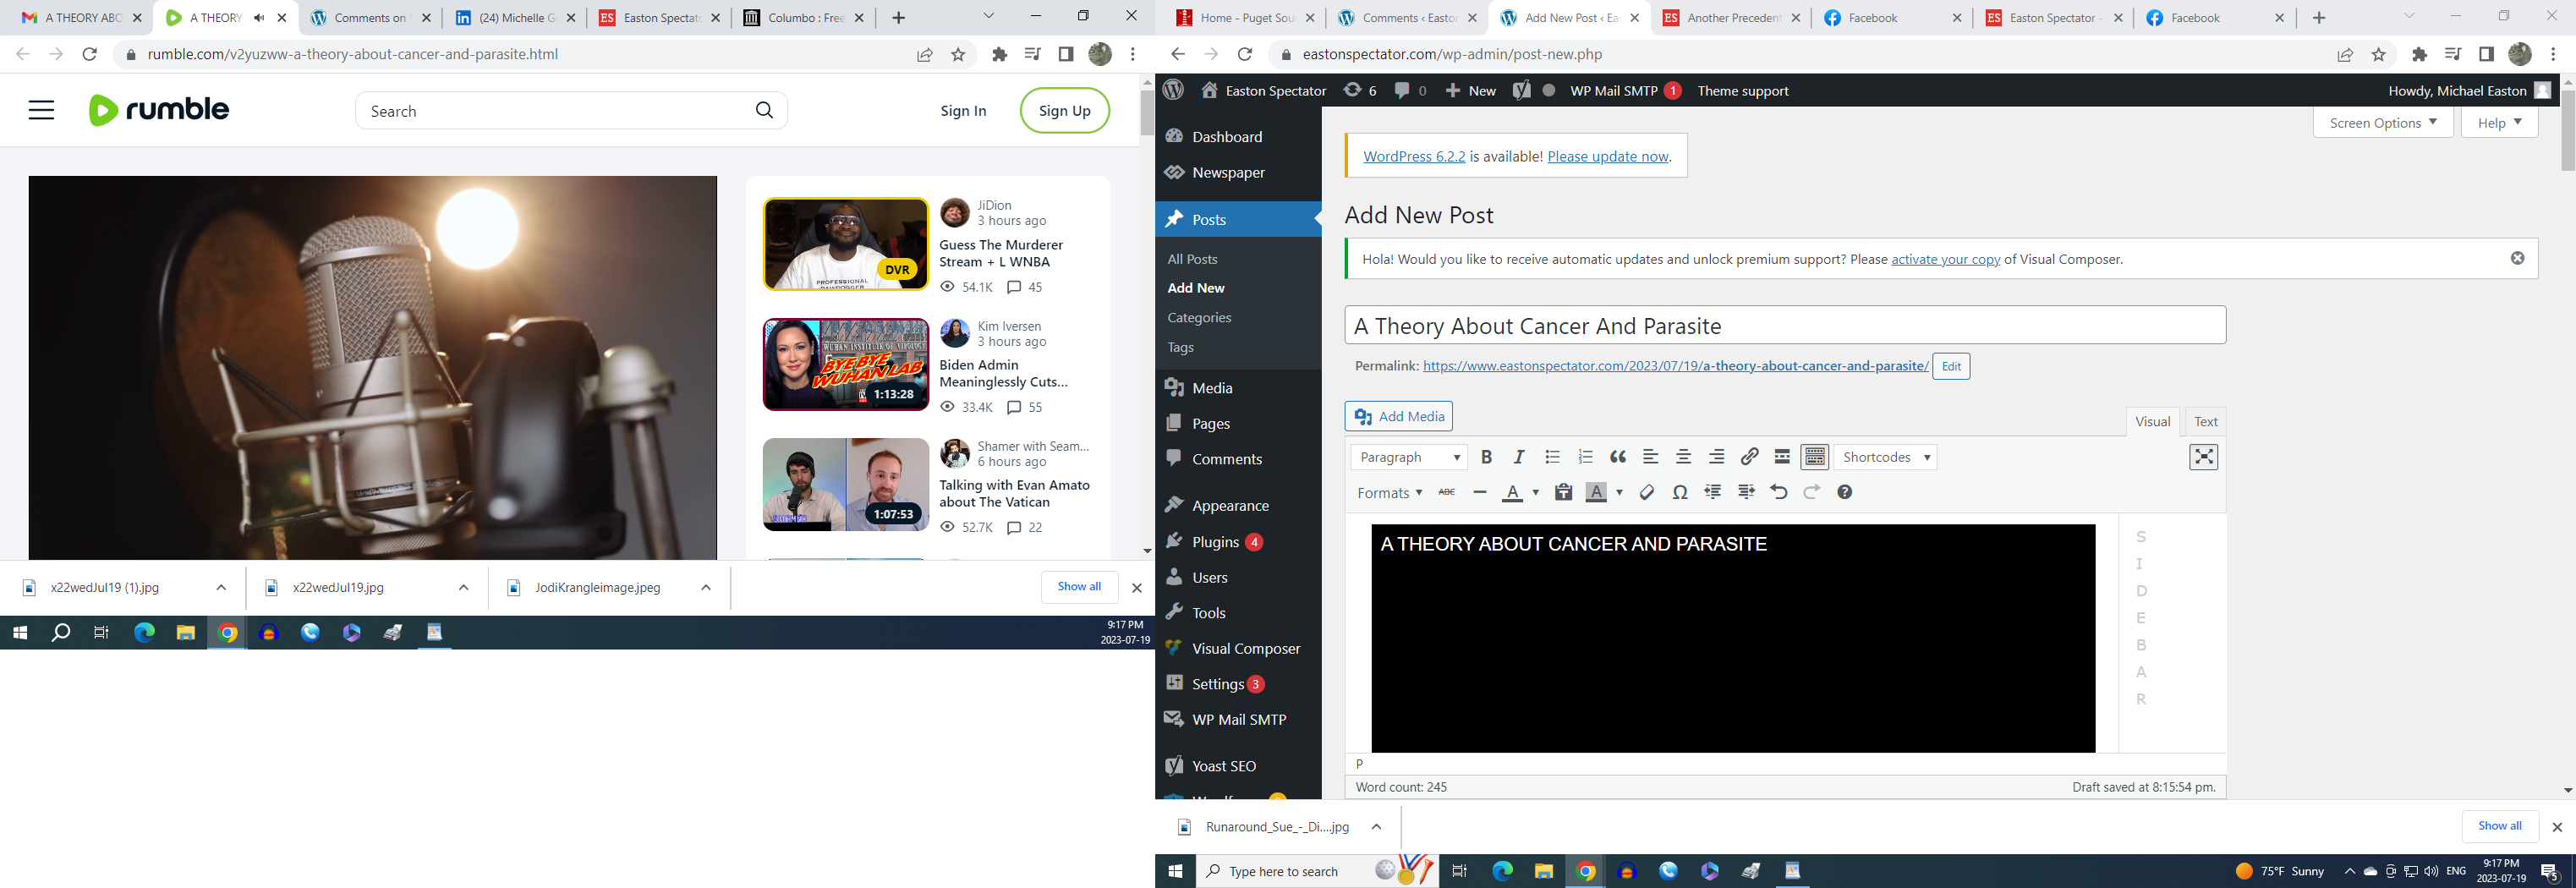Open the text color picker arrow
The height and width of the screenshot is (888, 2576).
[x=1535, y=492]
